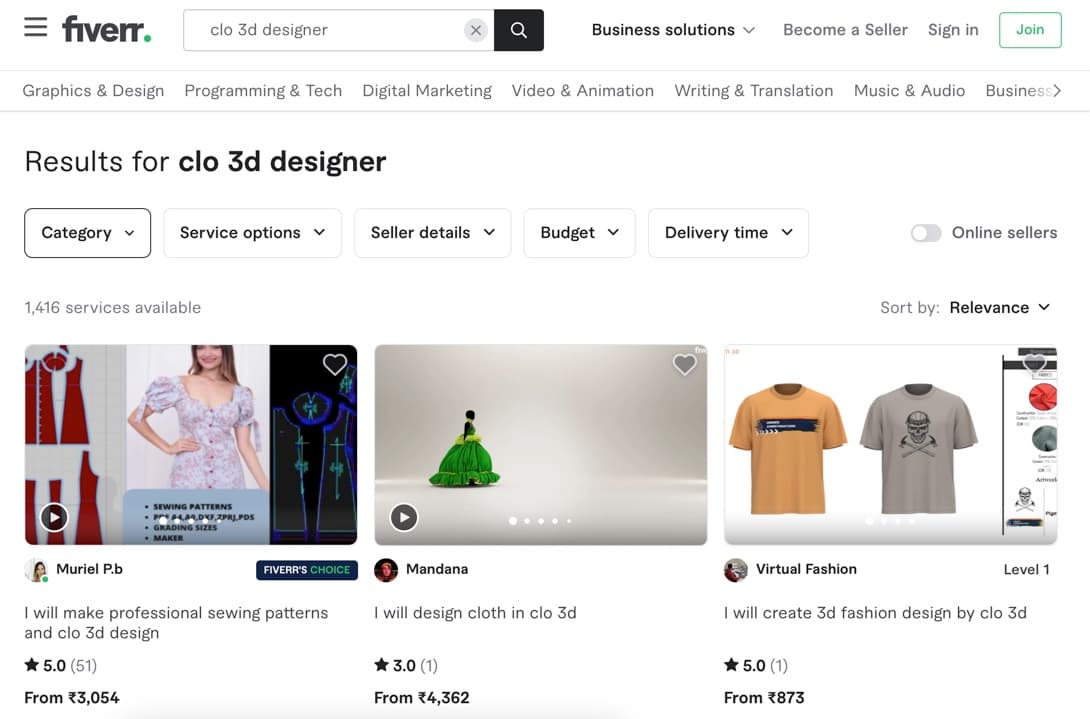This screenshot has height=719, width=1090.
Task: Play Muriel P.b's gig video preview
Action: tap(53, 517)
